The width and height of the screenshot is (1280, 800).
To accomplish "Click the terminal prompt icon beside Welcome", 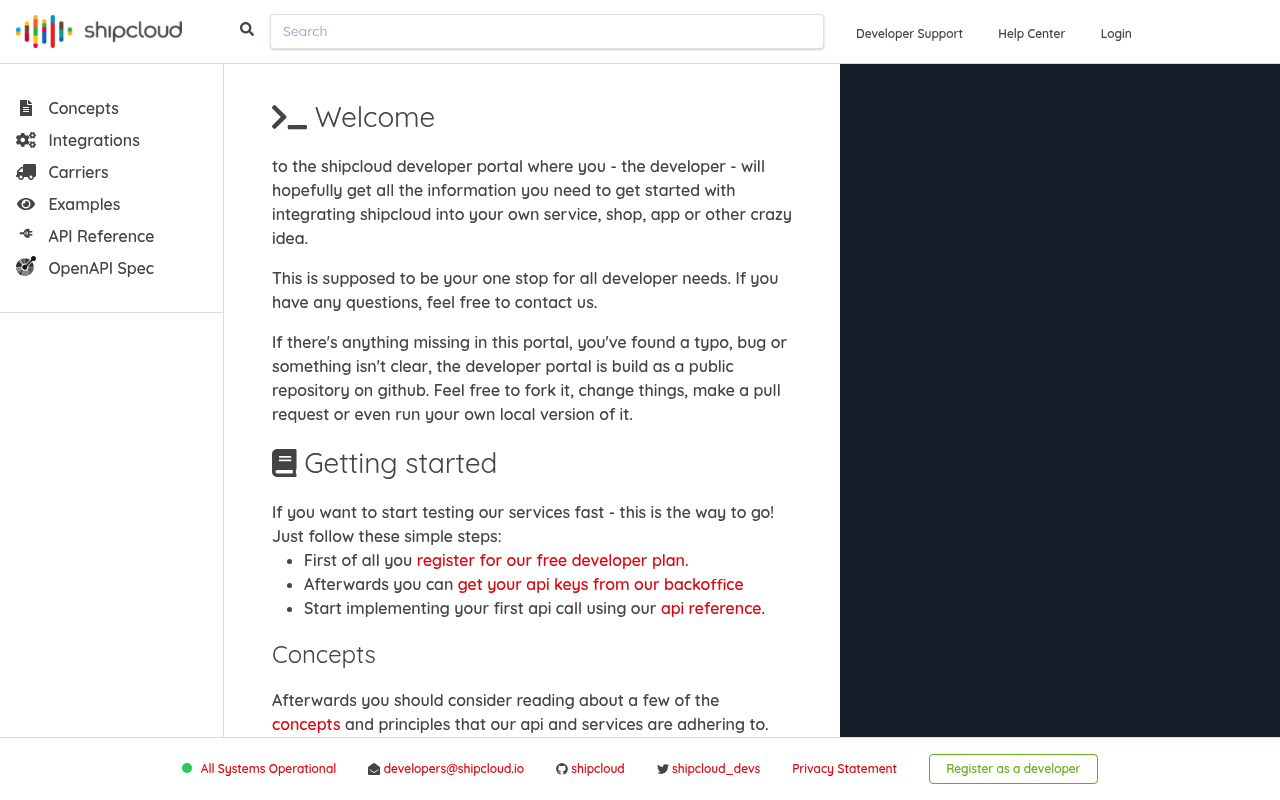I will [289, 117].
